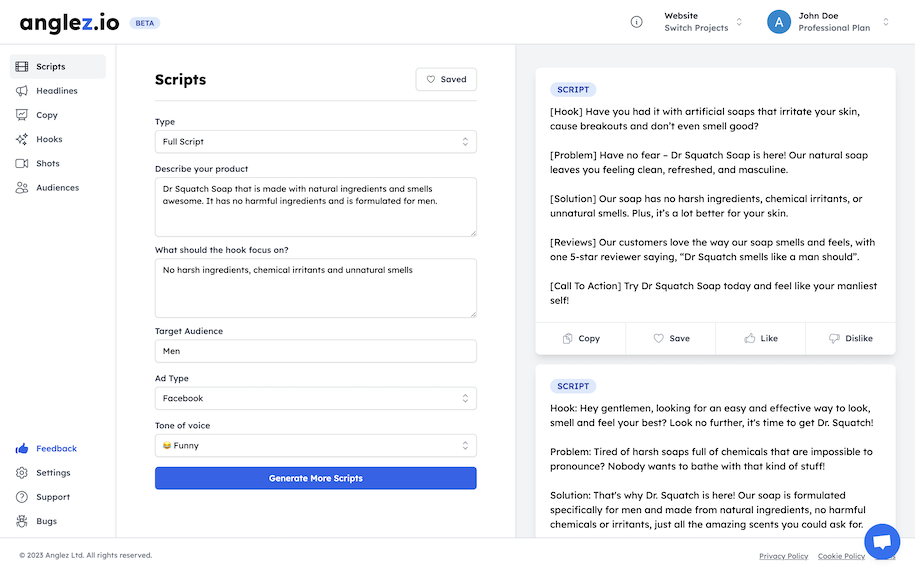
Task: Click the info circle icon in header
Action: [x=637, y=22]
